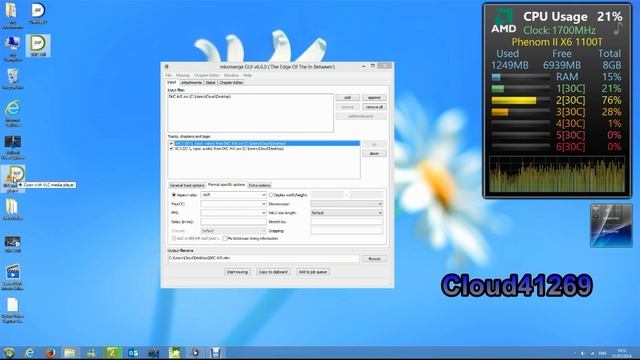Image resolution: width=640 pixels, height=360 pixels.
Task: Expand the NALU size length dropdown
Action: (x=380, y=213)
